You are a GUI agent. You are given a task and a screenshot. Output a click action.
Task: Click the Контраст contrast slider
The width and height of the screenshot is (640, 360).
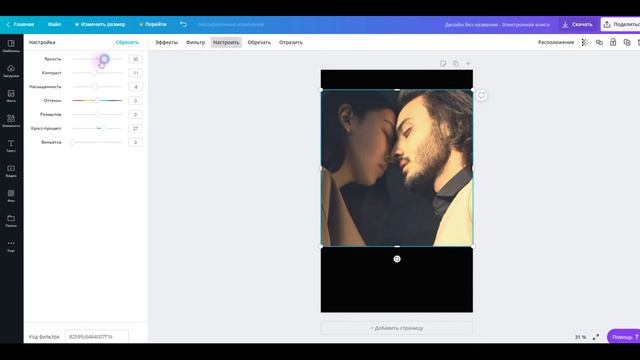pyautogui.click(x=97, y=73)
